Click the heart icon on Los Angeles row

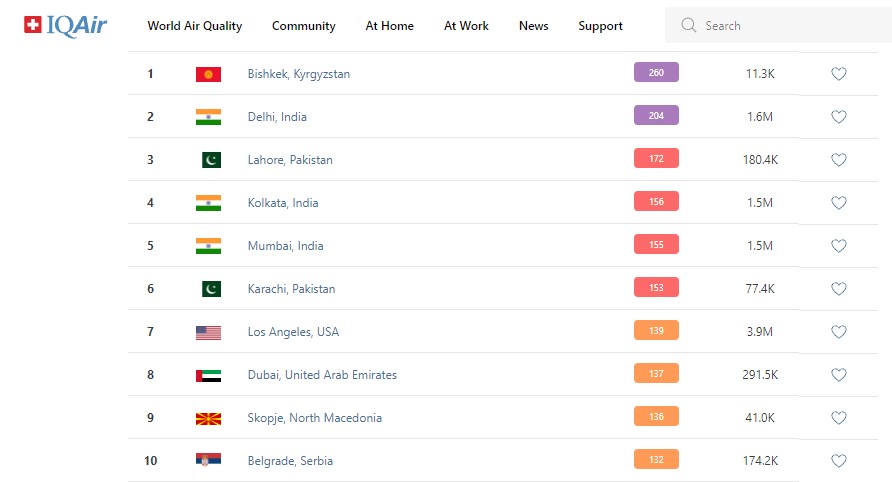point(839,332)
